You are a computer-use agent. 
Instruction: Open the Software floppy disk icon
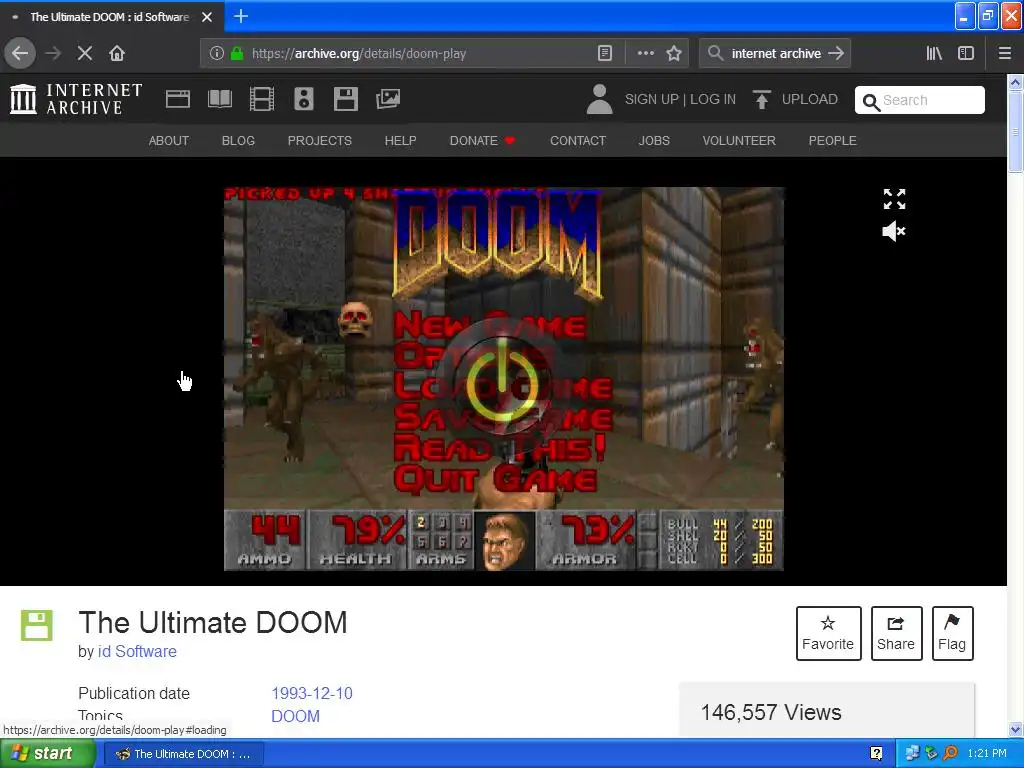pyautogui.click(x=345, y=99)
